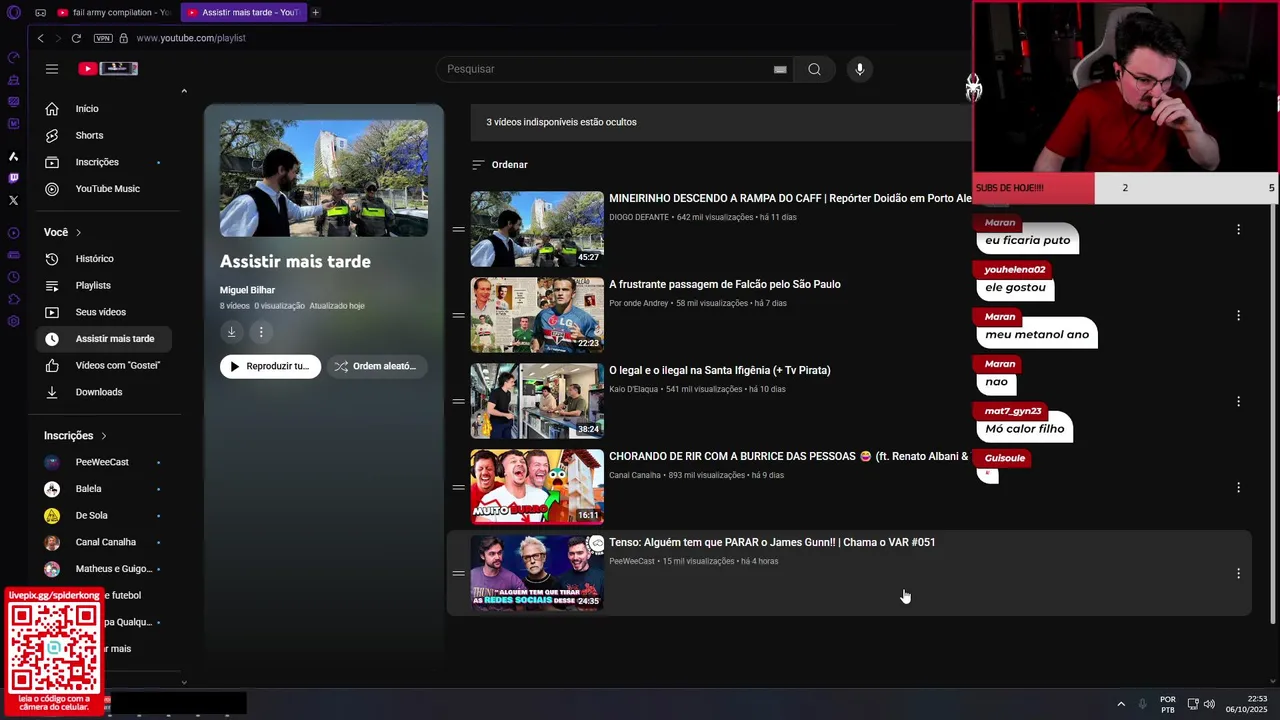Open YouTube Music link
The height and width of the screenshot is (720, 1280).
(x=104, y=189)
